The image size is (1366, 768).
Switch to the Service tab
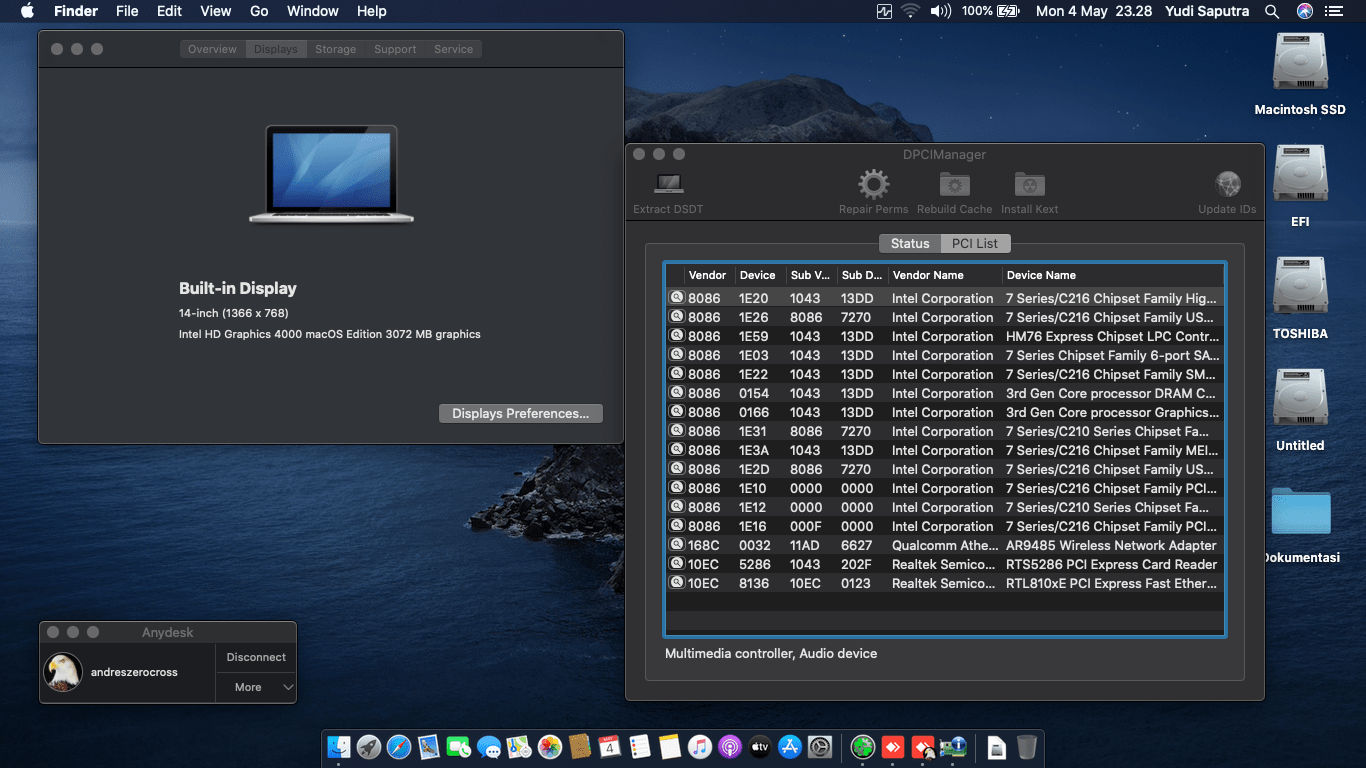[453, 49]
